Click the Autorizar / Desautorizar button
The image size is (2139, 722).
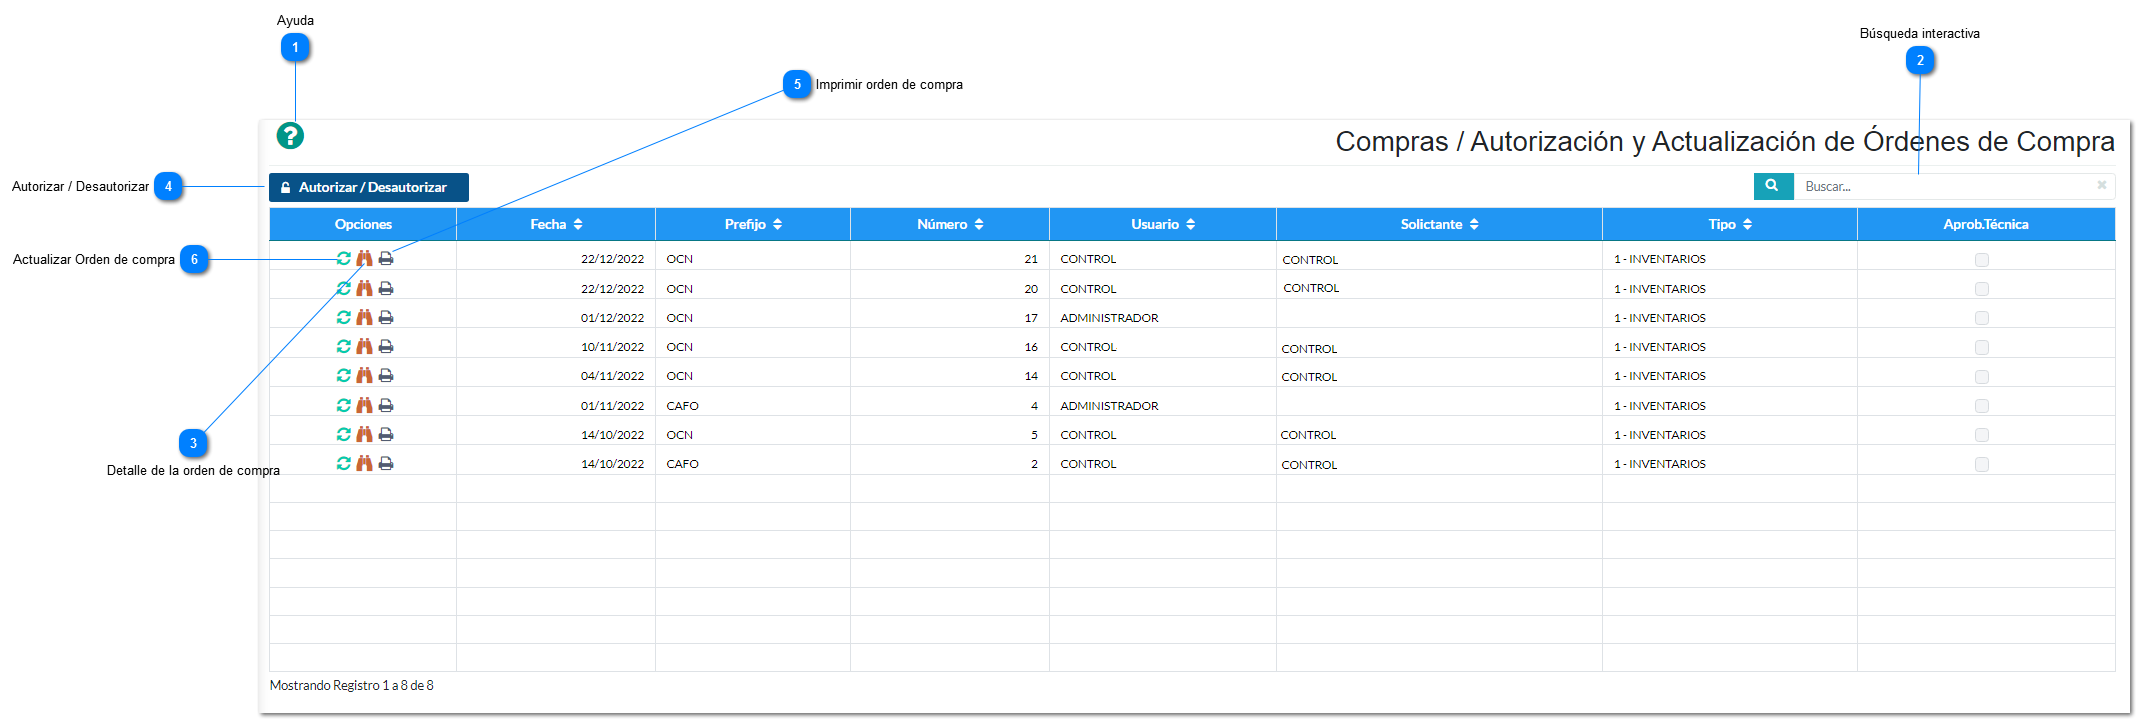point(369,187)
